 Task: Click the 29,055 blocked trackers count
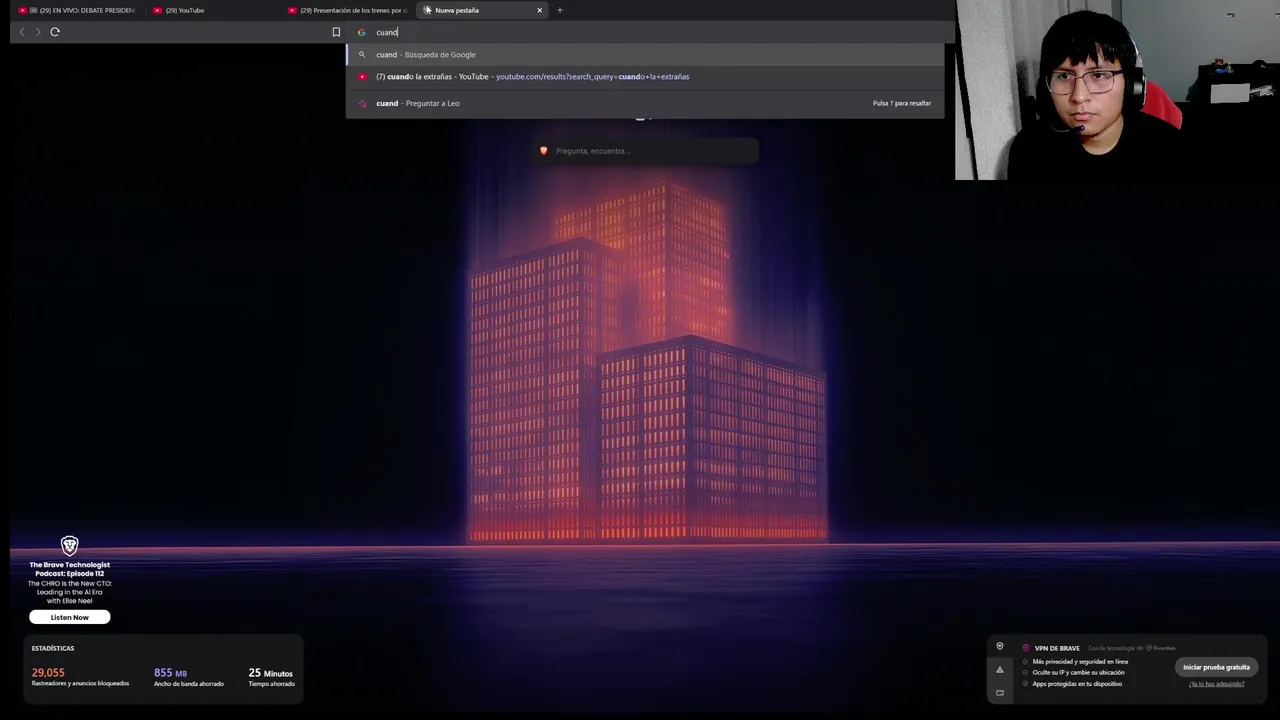[x=48, y=673]
